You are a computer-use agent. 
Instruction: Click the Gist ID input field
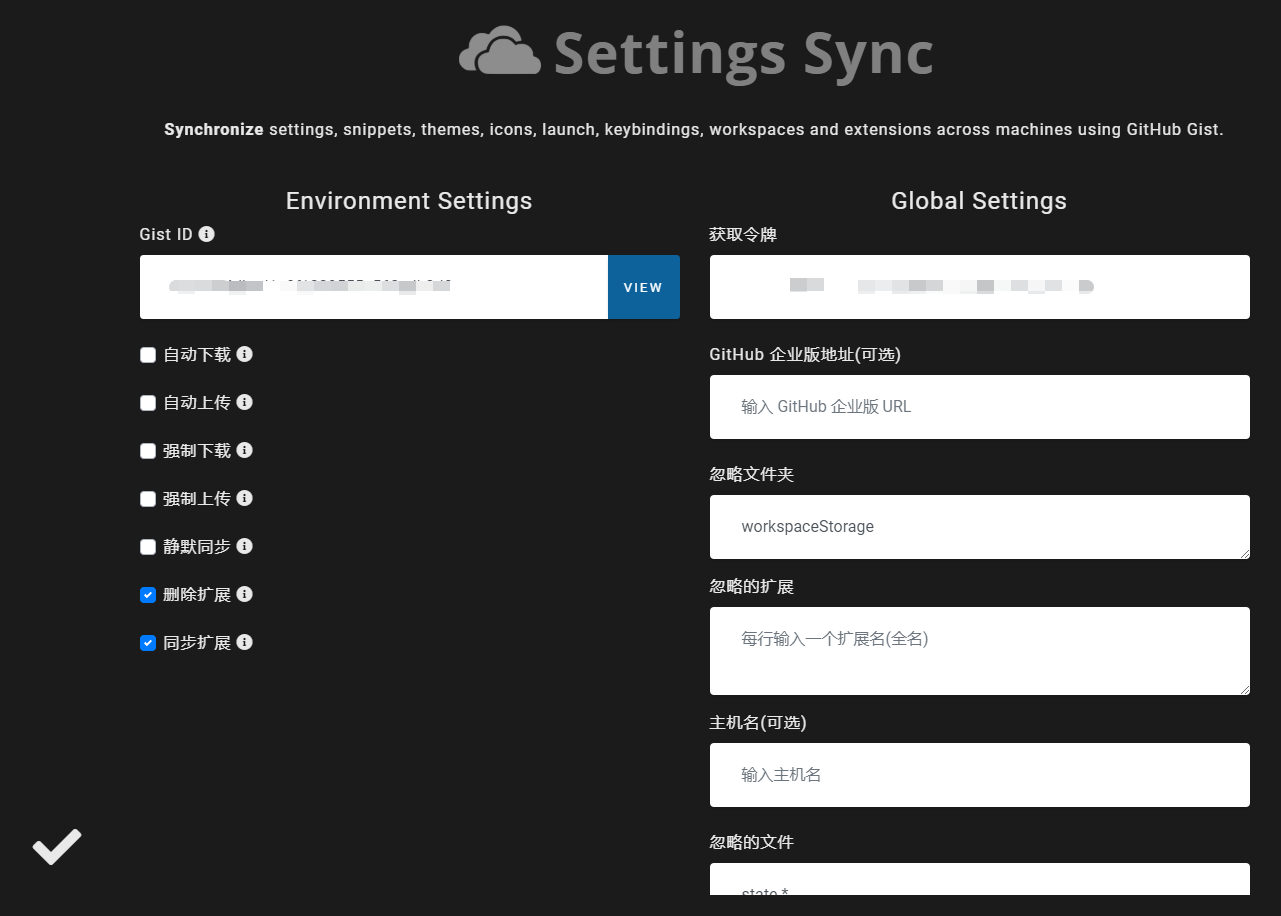[x=370, y=287]
